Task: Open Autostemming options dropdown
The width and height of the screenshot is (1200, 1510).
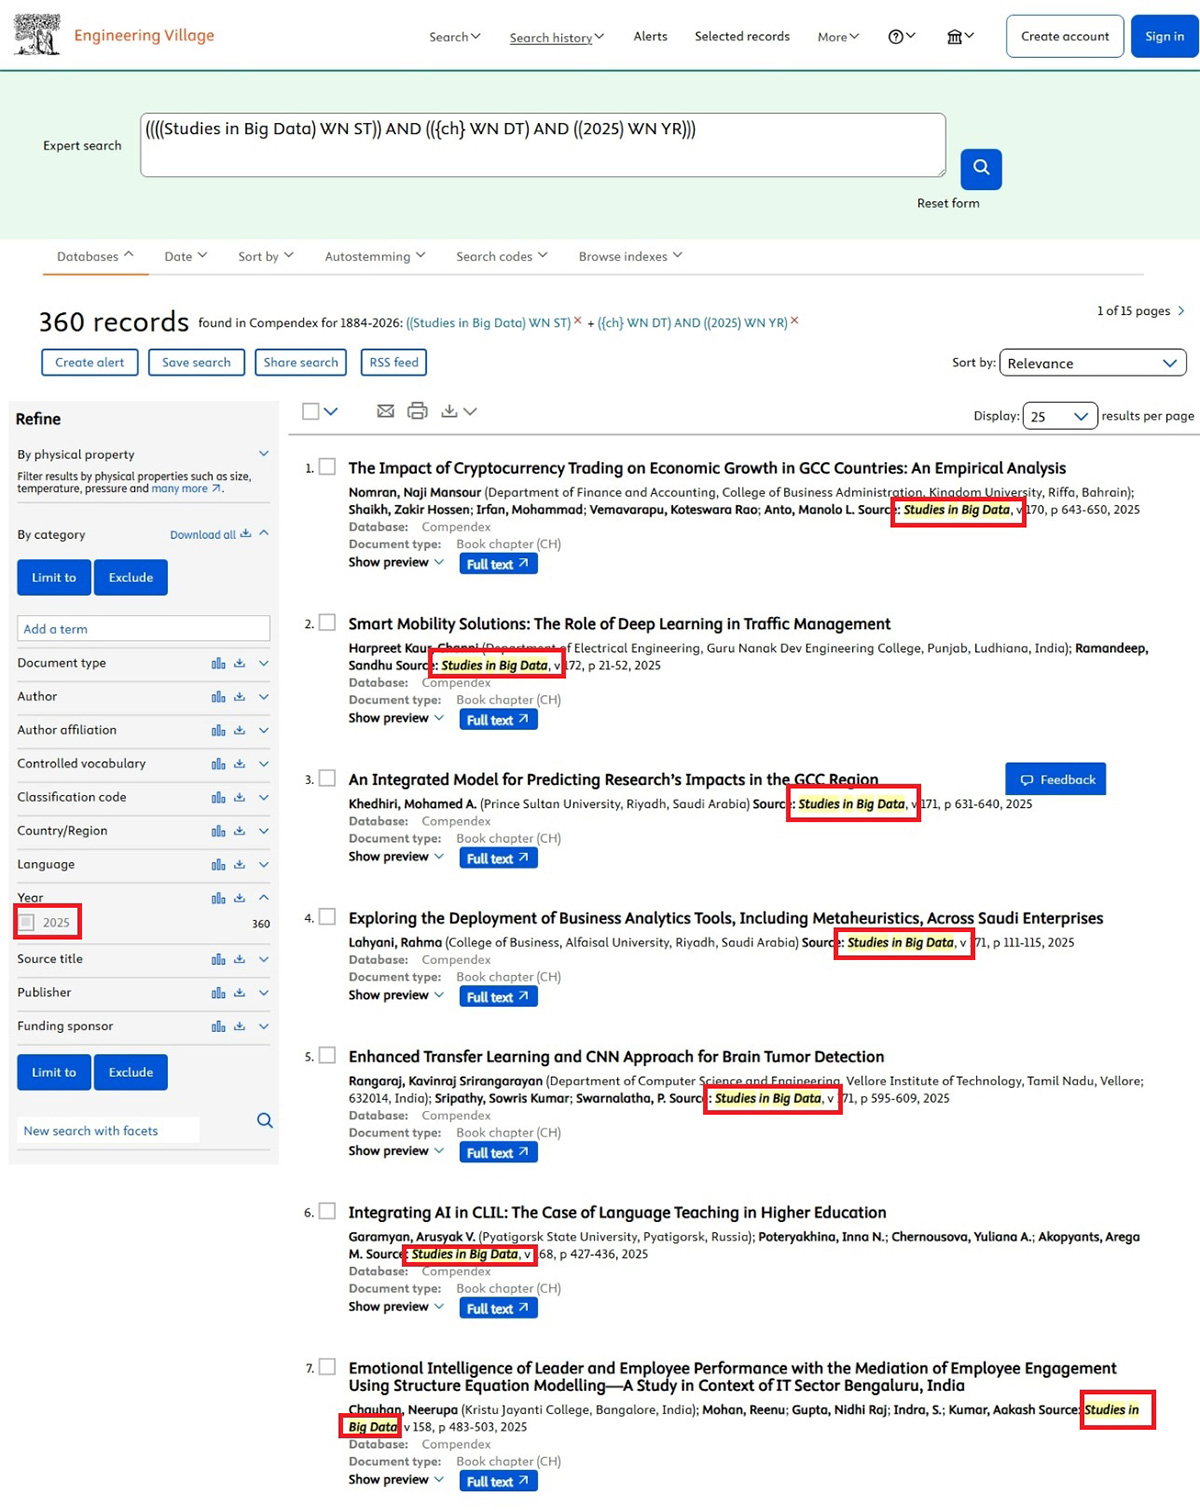Action: point(375,256)
